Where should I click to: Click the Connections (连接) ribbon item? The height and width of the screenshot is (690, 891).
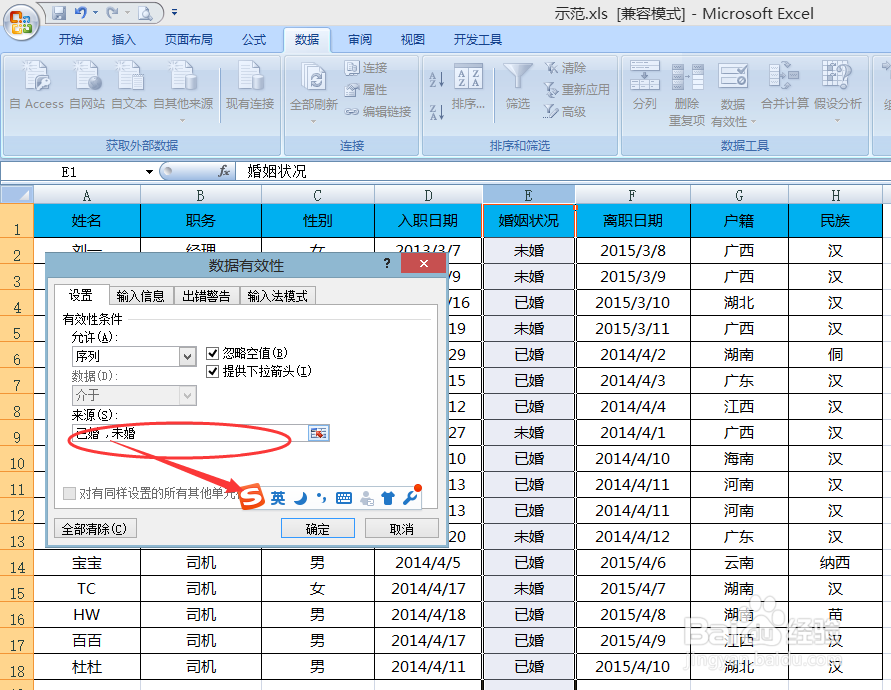[366, 68]
